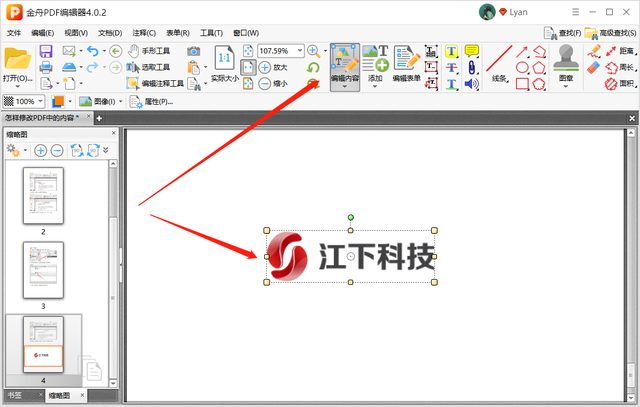Click the camera snapshot icon

pyautogui.click(x=193, y=51)
